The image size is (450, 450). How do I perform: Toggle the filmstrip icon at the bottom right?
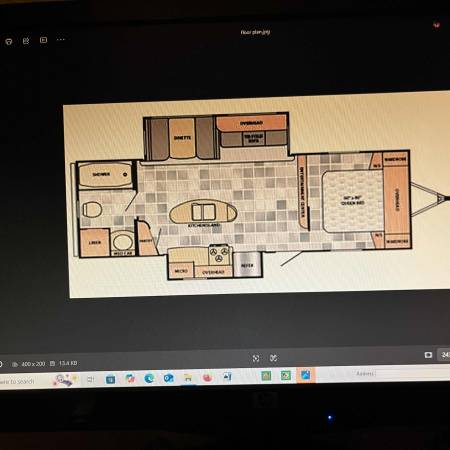[428, 355]
